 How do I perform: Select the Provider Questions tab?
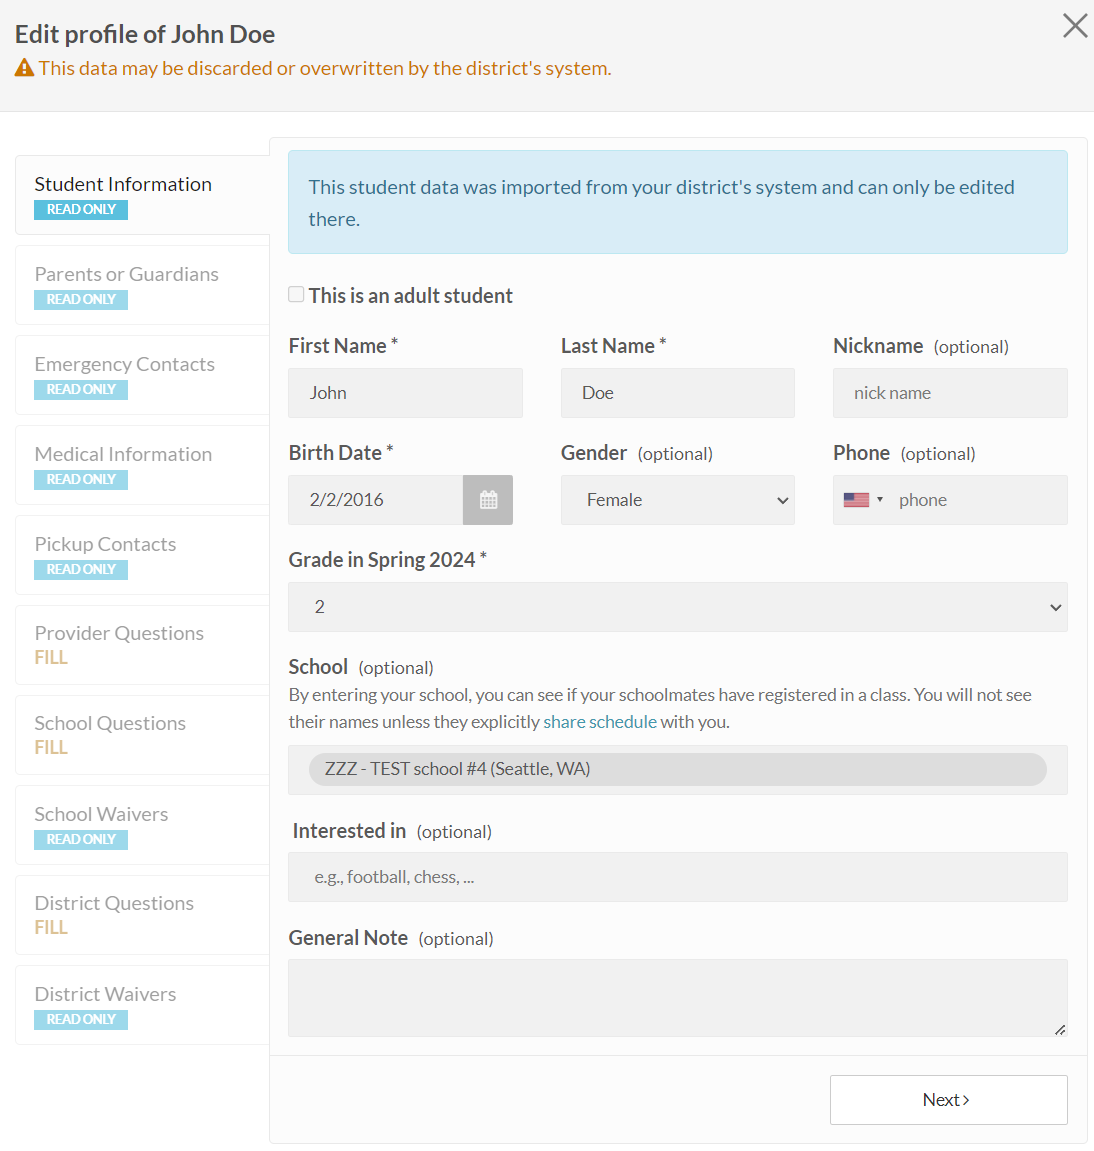click(142, 645)
